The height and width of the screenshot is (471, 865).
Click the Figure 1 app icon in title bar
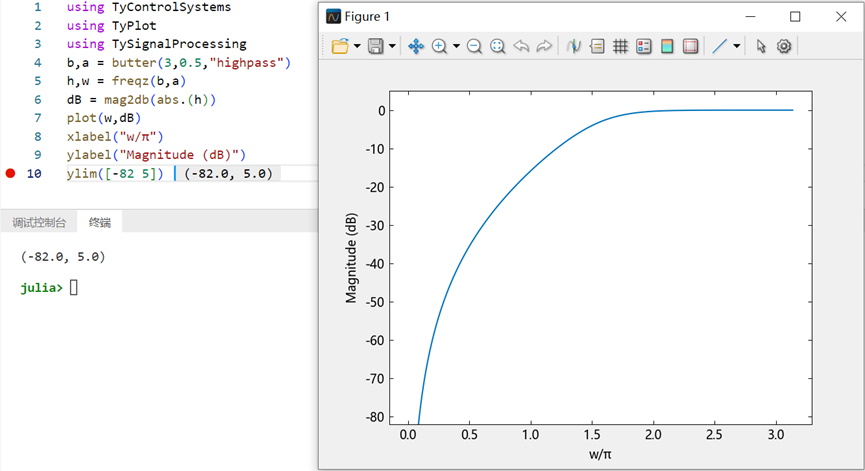coord(333,17)
